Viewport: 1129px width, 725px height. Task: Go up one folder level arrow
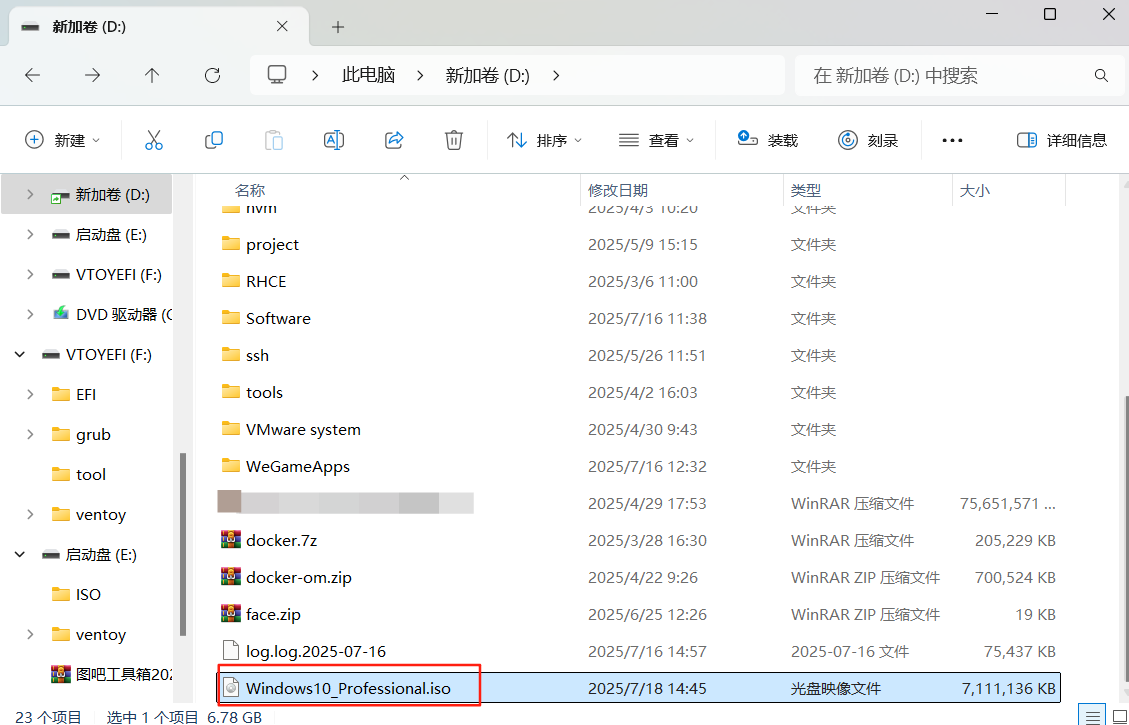pyautogui.click(x=152, y=75)
